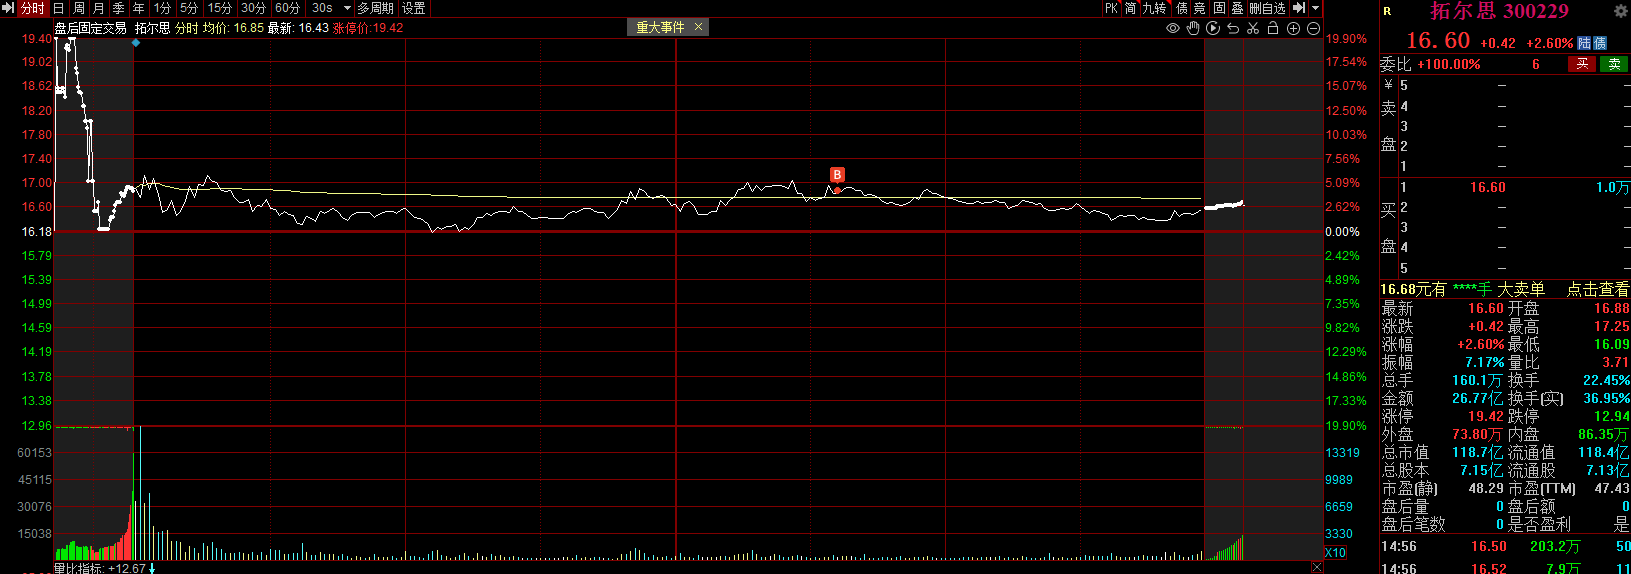Switch to the 年 yearly chart tab
The image size is (1631, 574).
(138, 8)
